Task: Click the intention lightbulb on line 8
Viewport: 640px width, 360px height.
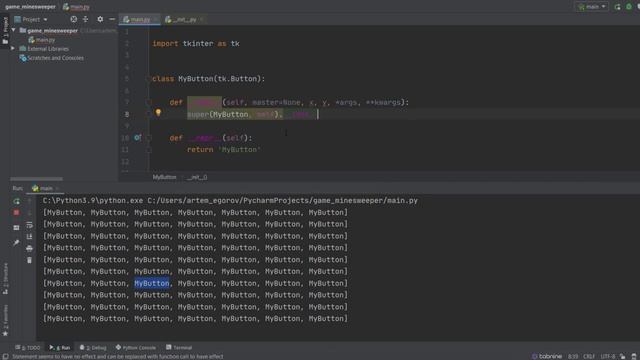Action: pyautogui.click(x=158, y=113)
